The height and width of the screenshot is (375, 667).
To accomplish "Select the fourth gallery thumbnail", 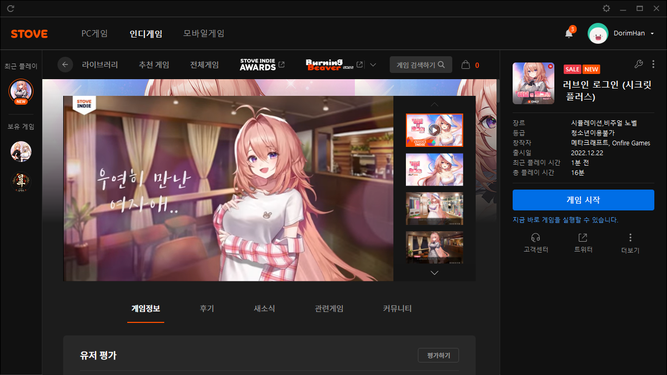I will (x=434, y=247).
